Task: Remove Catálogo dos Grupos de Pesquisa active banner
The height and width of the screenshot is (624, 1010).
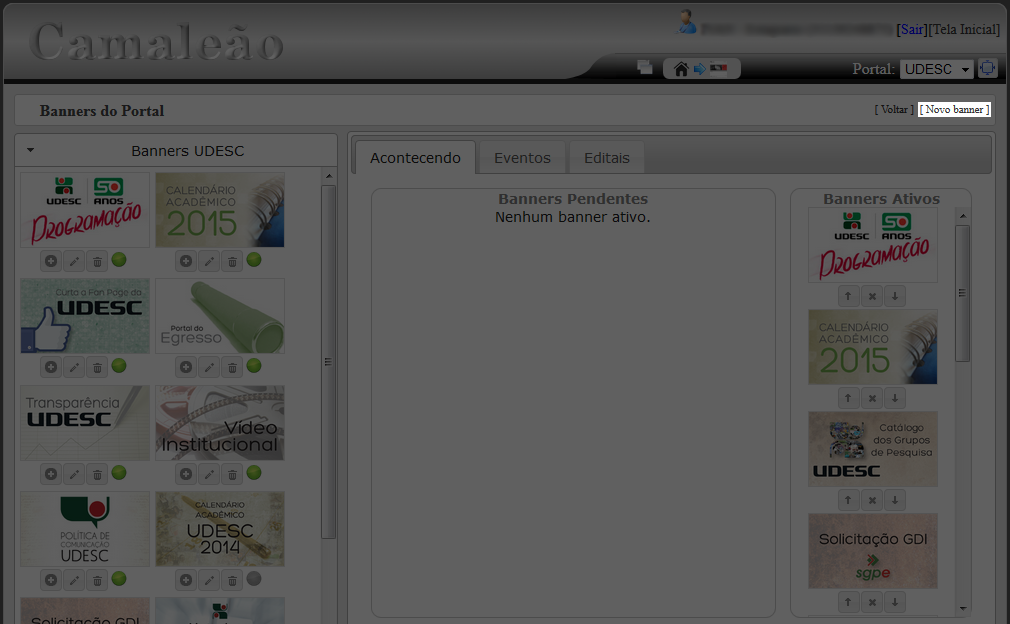Action: (872, 500)
